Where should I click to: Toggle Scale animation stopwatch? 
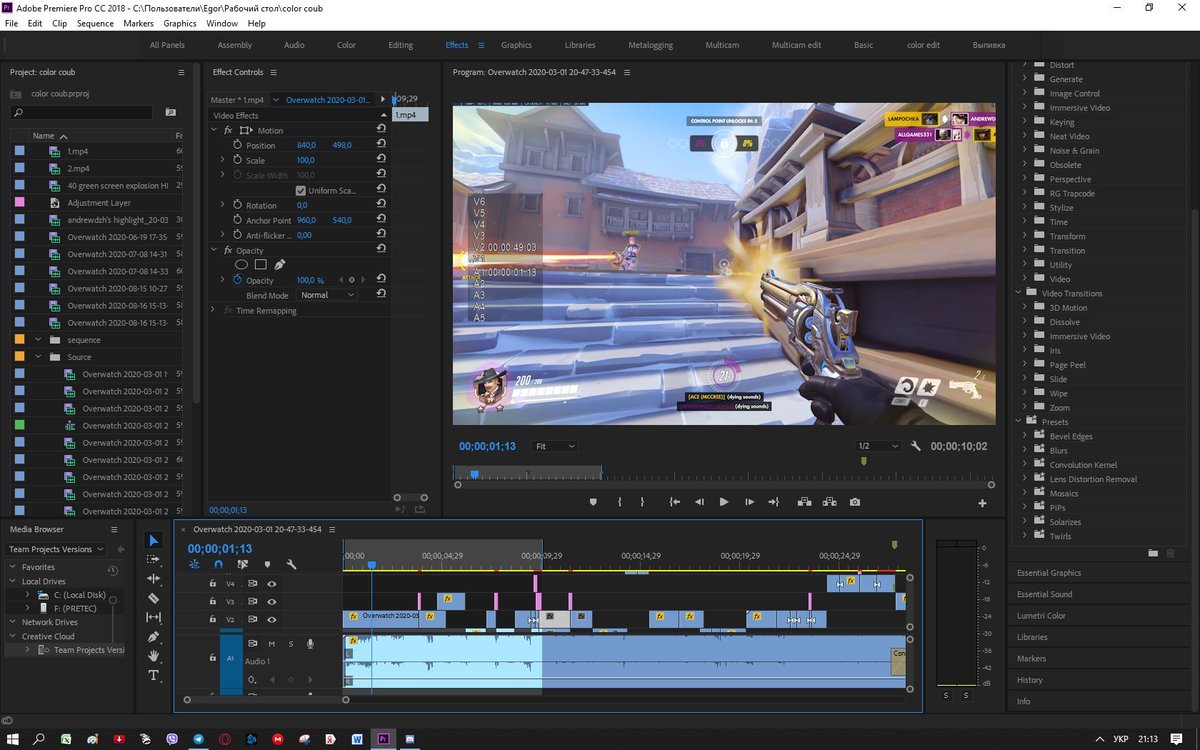tap(237, 160)
